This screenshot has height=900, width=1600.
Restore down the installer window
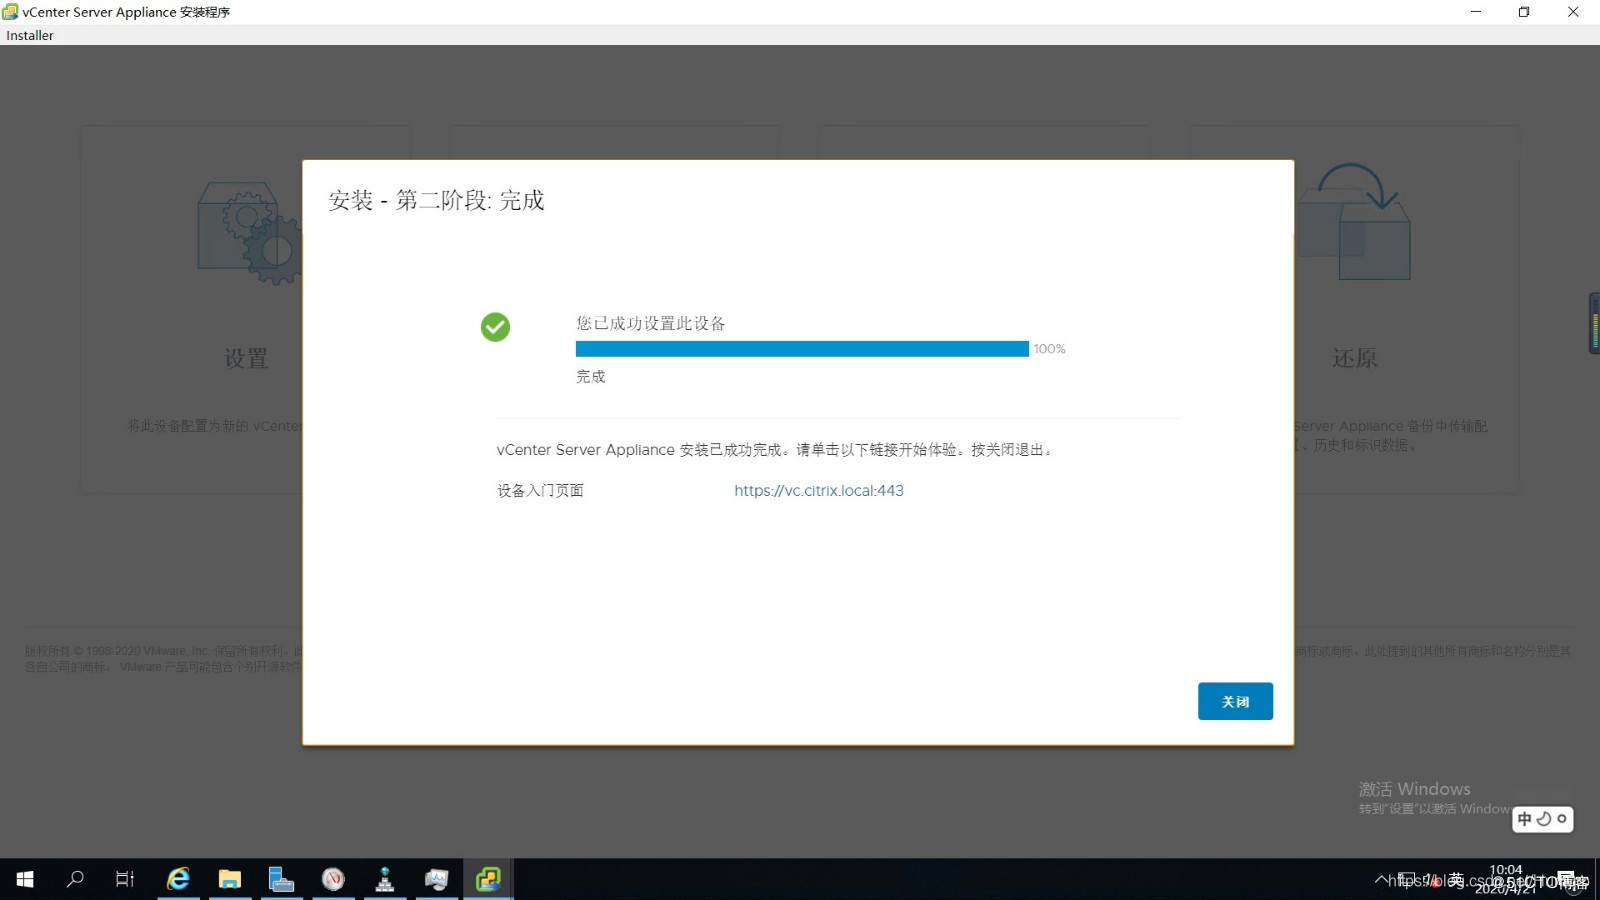tap(1524, 12)
